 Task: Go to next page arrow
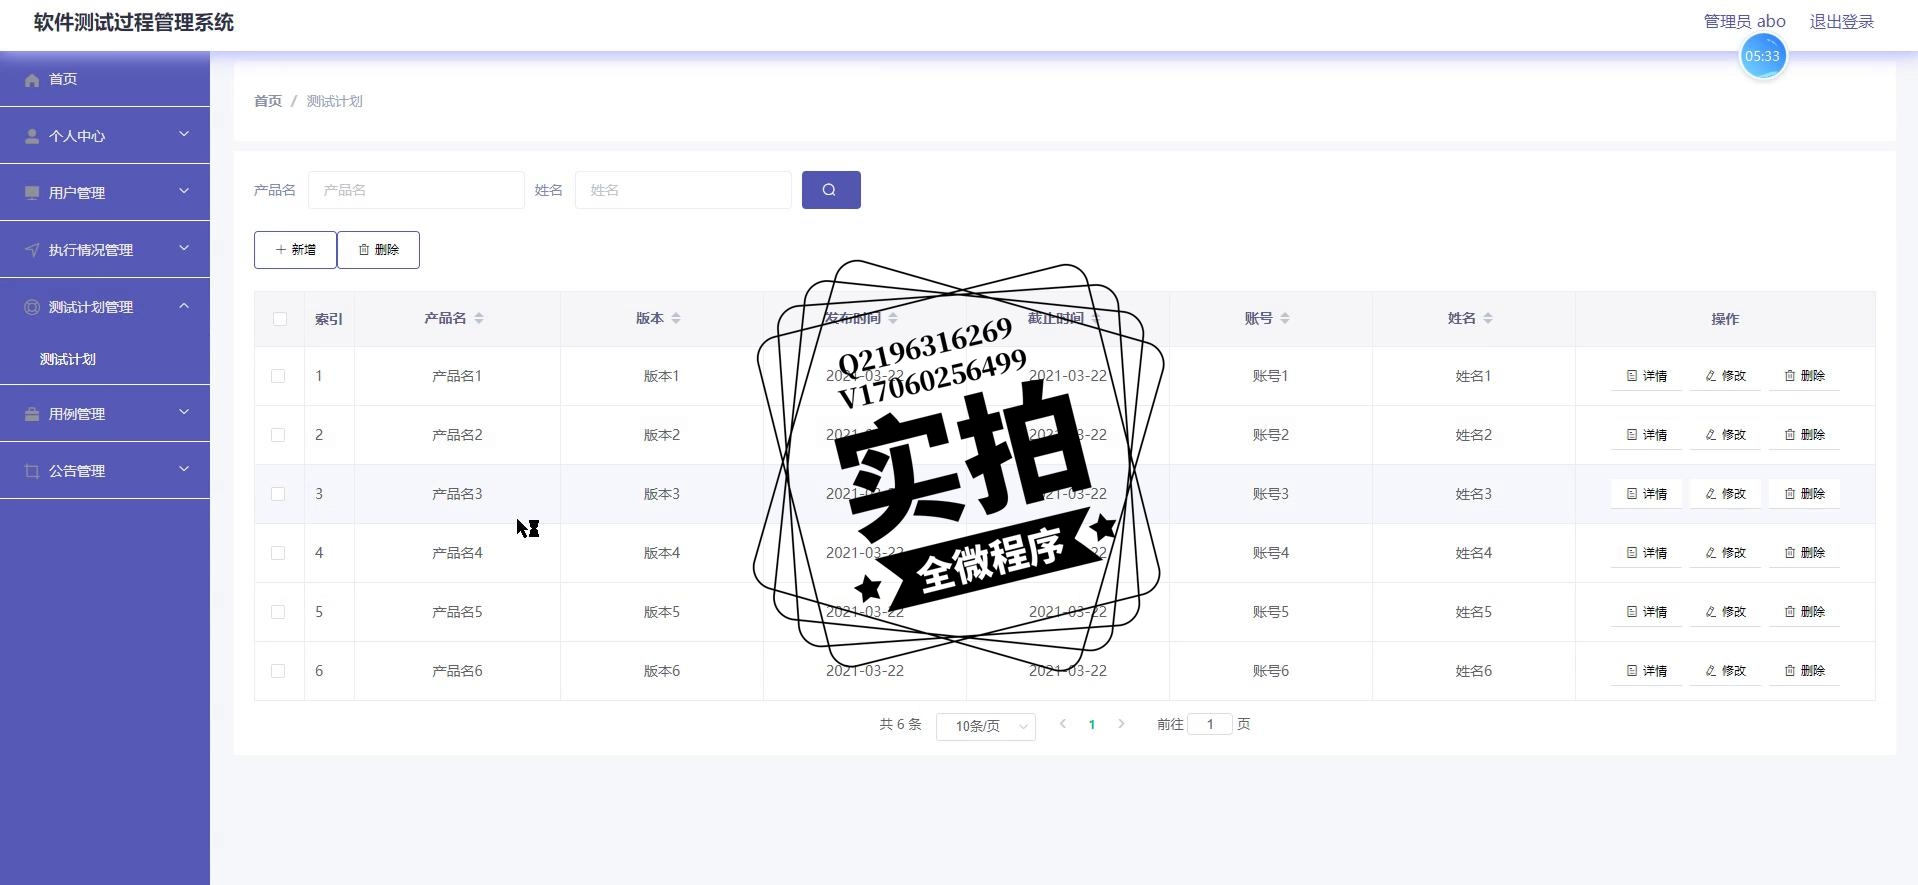1121,724
